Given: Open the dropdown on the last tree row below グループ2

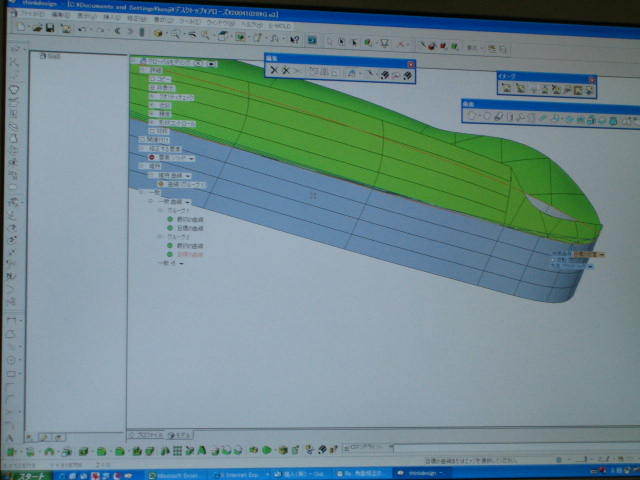Looking at the screenshot, I should pyautogui.click(x=181, y=263).
